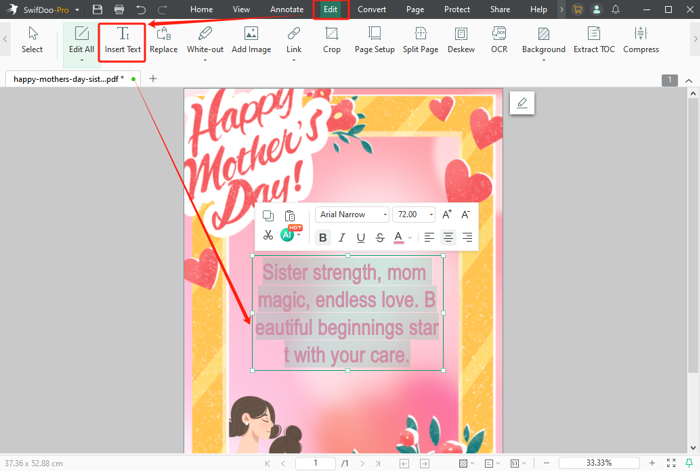
Task: Toggle strikethrough formatting
Action: [379, 238]
